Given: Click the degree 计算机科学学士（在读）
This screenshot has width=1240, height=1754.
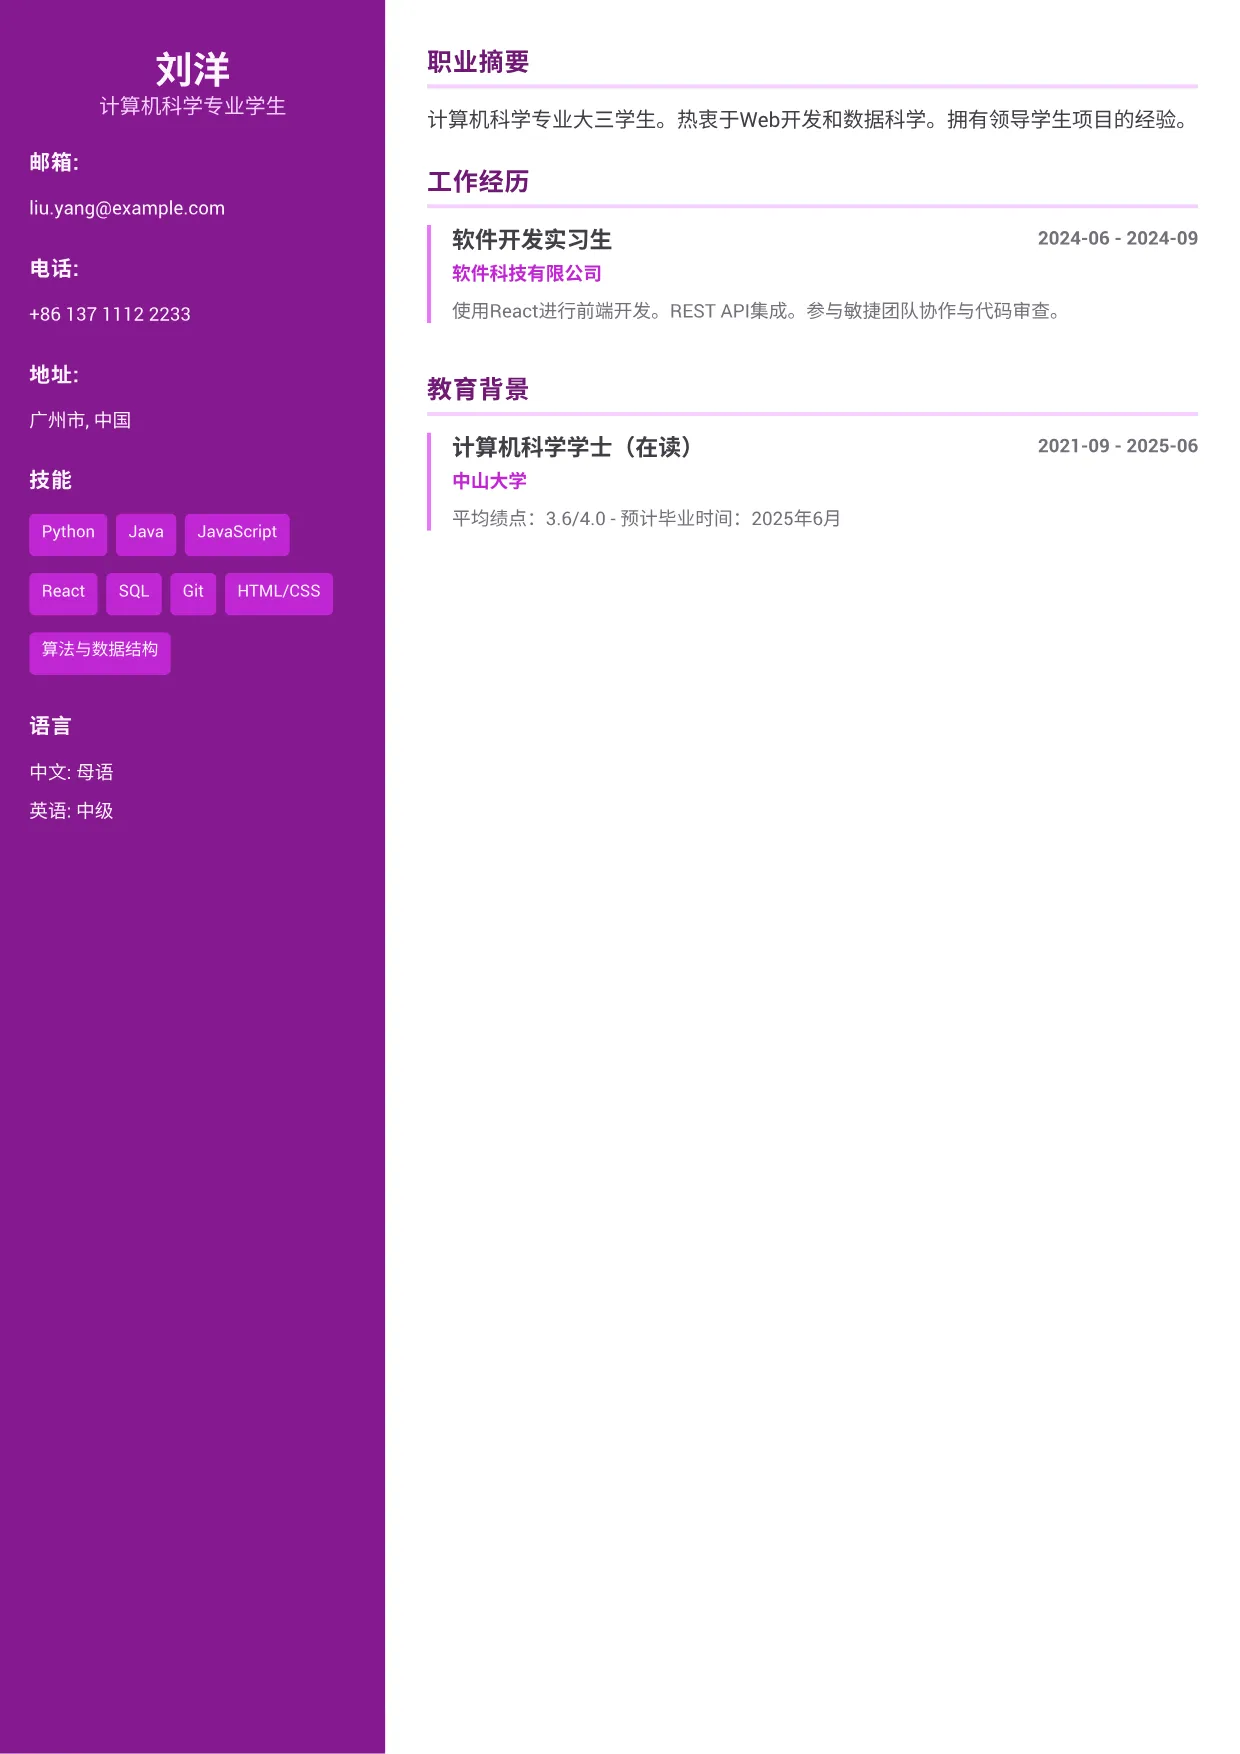Looking at the screenshot, I should tap(573, 447).
